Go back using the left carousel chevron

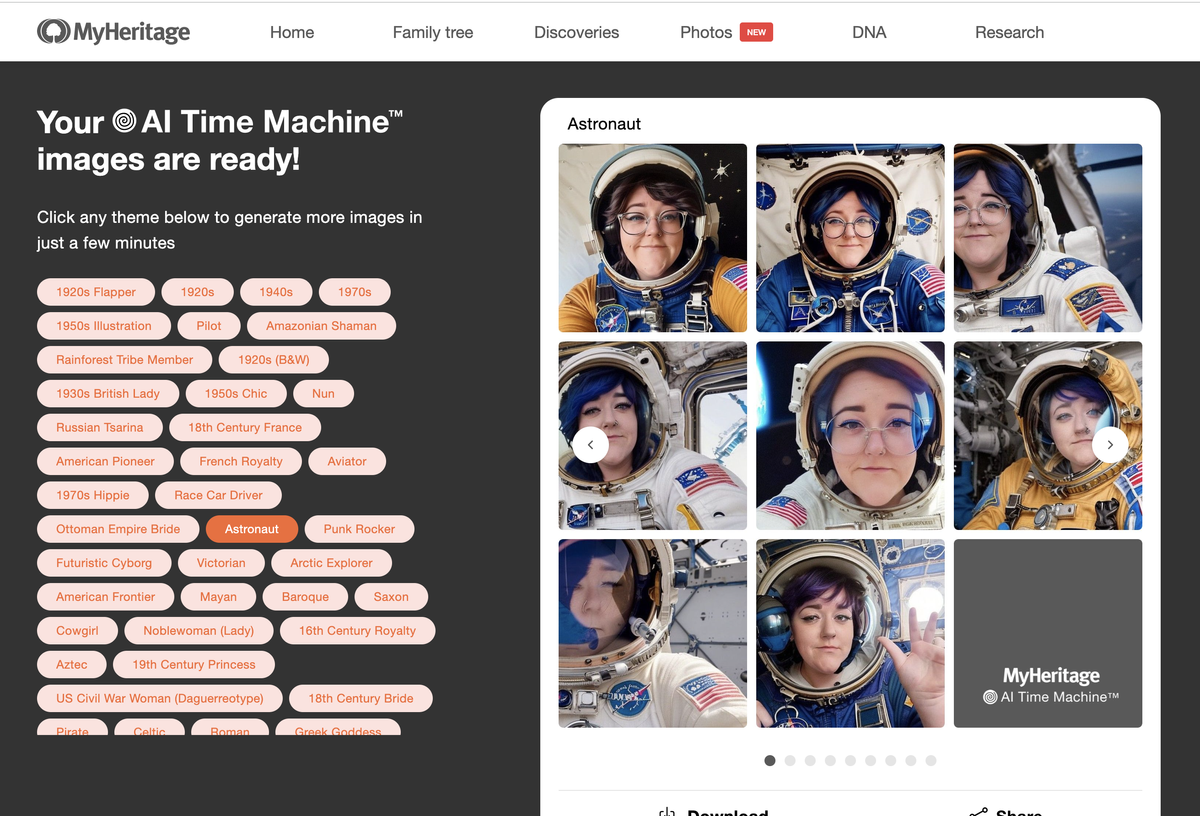[590, 444]
